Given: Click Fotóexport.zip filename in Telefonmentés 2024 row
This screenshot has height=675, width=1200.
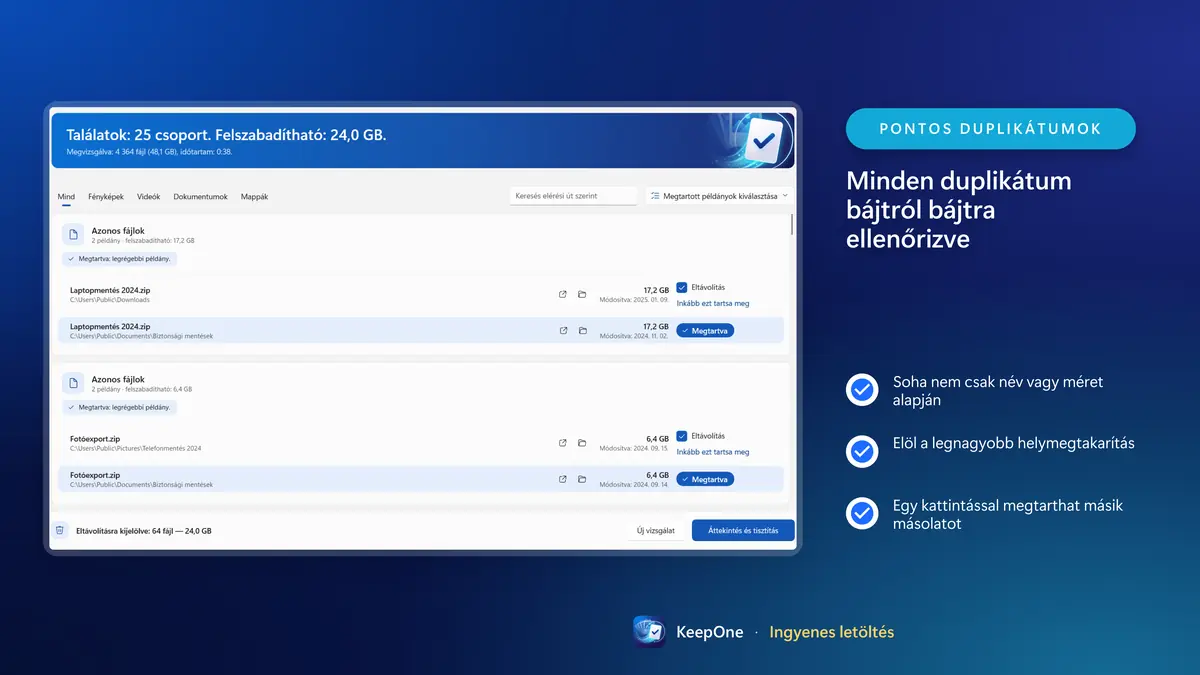Looking at the screenshot, I should click(x=95, y=439).
